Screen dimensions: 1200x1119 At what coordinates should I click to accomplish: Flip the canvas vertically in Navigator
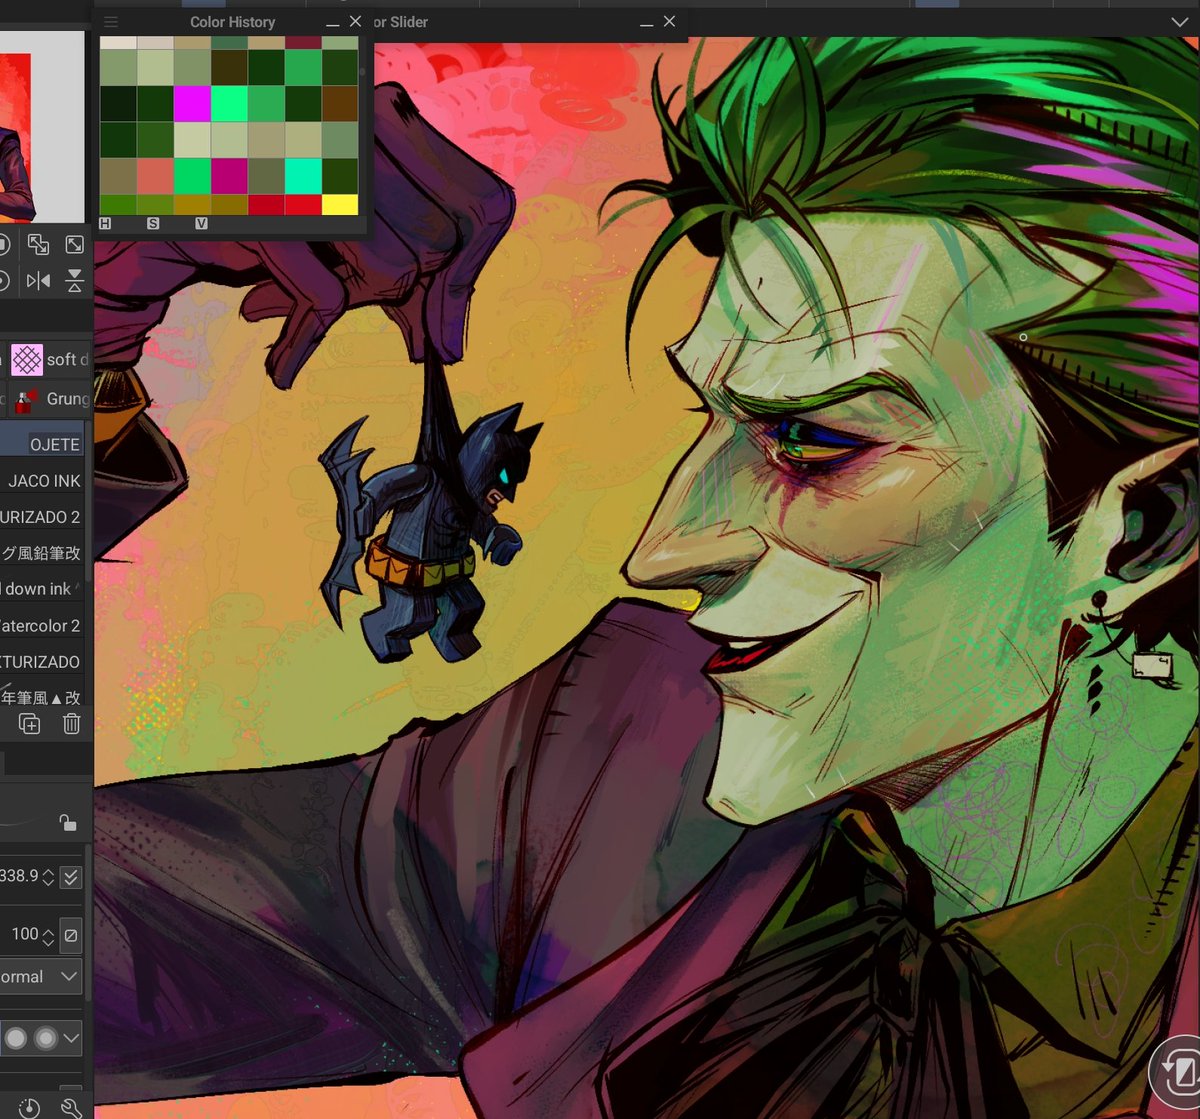tap(75, 281)
